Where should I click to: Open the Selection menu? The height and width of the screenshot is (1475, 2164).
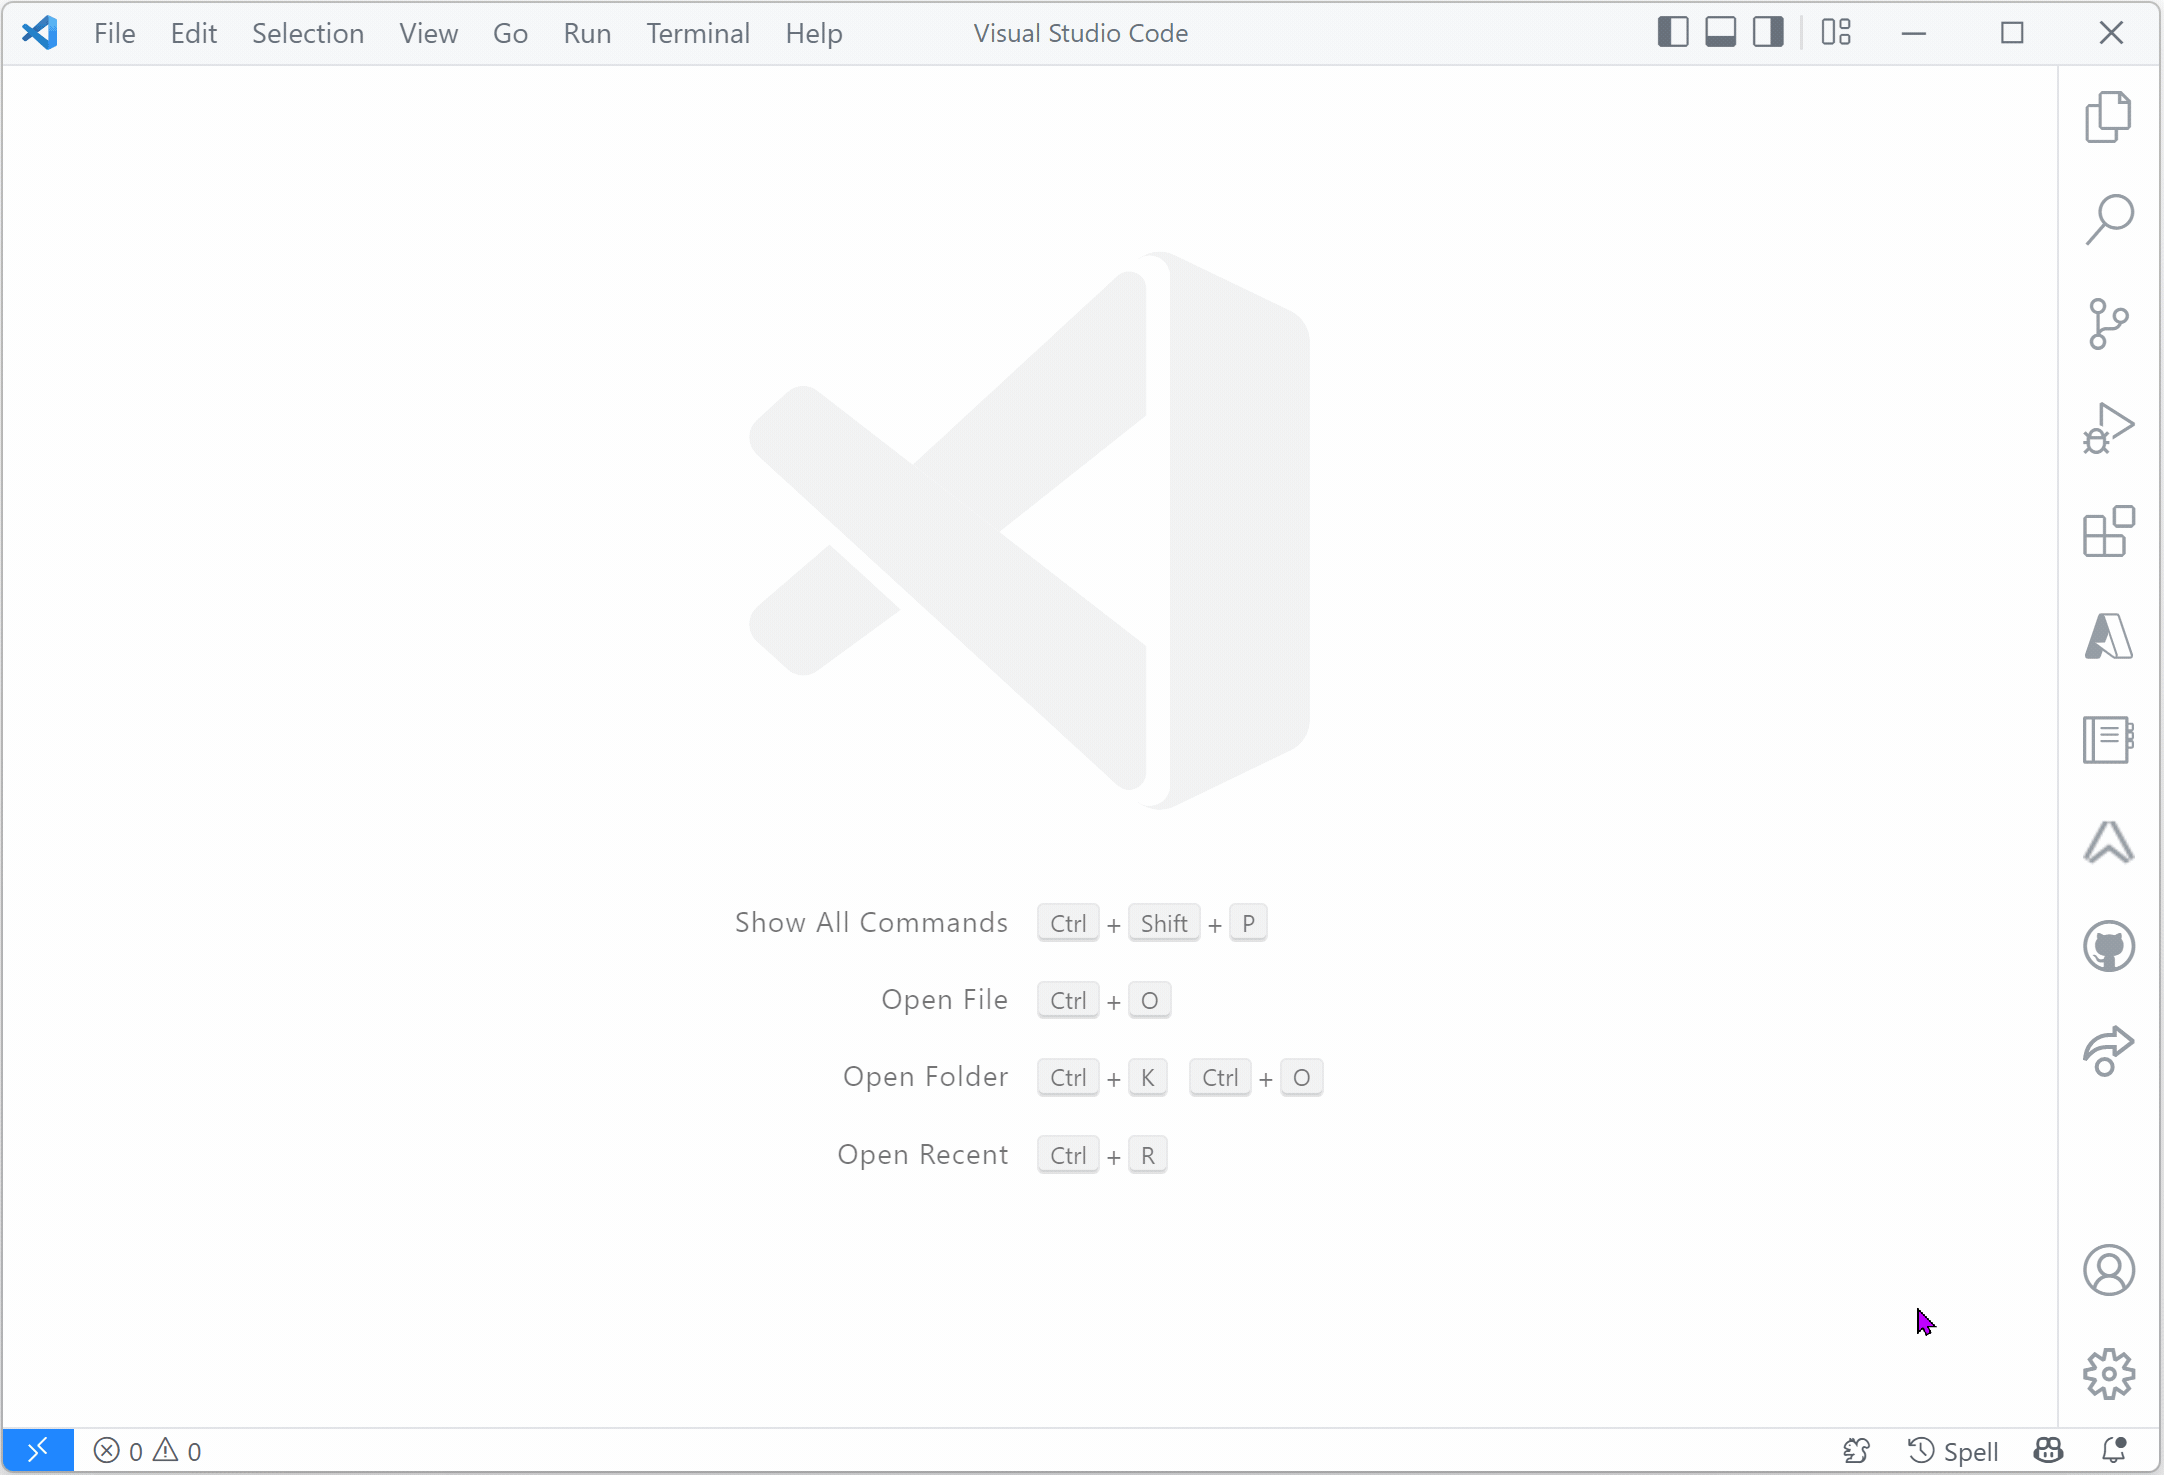tap(307, 33)
